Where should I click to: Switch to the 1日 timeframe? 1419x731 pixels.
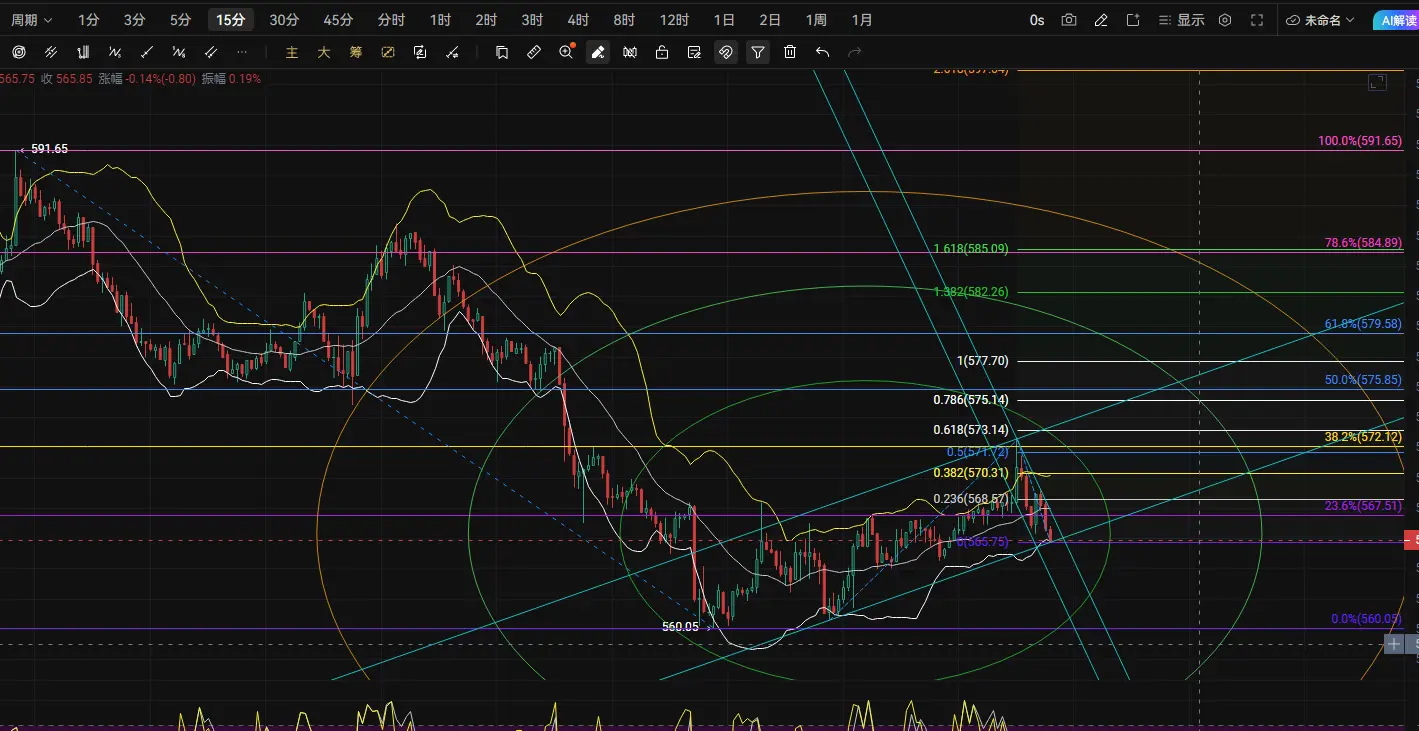tap(724, 20)
